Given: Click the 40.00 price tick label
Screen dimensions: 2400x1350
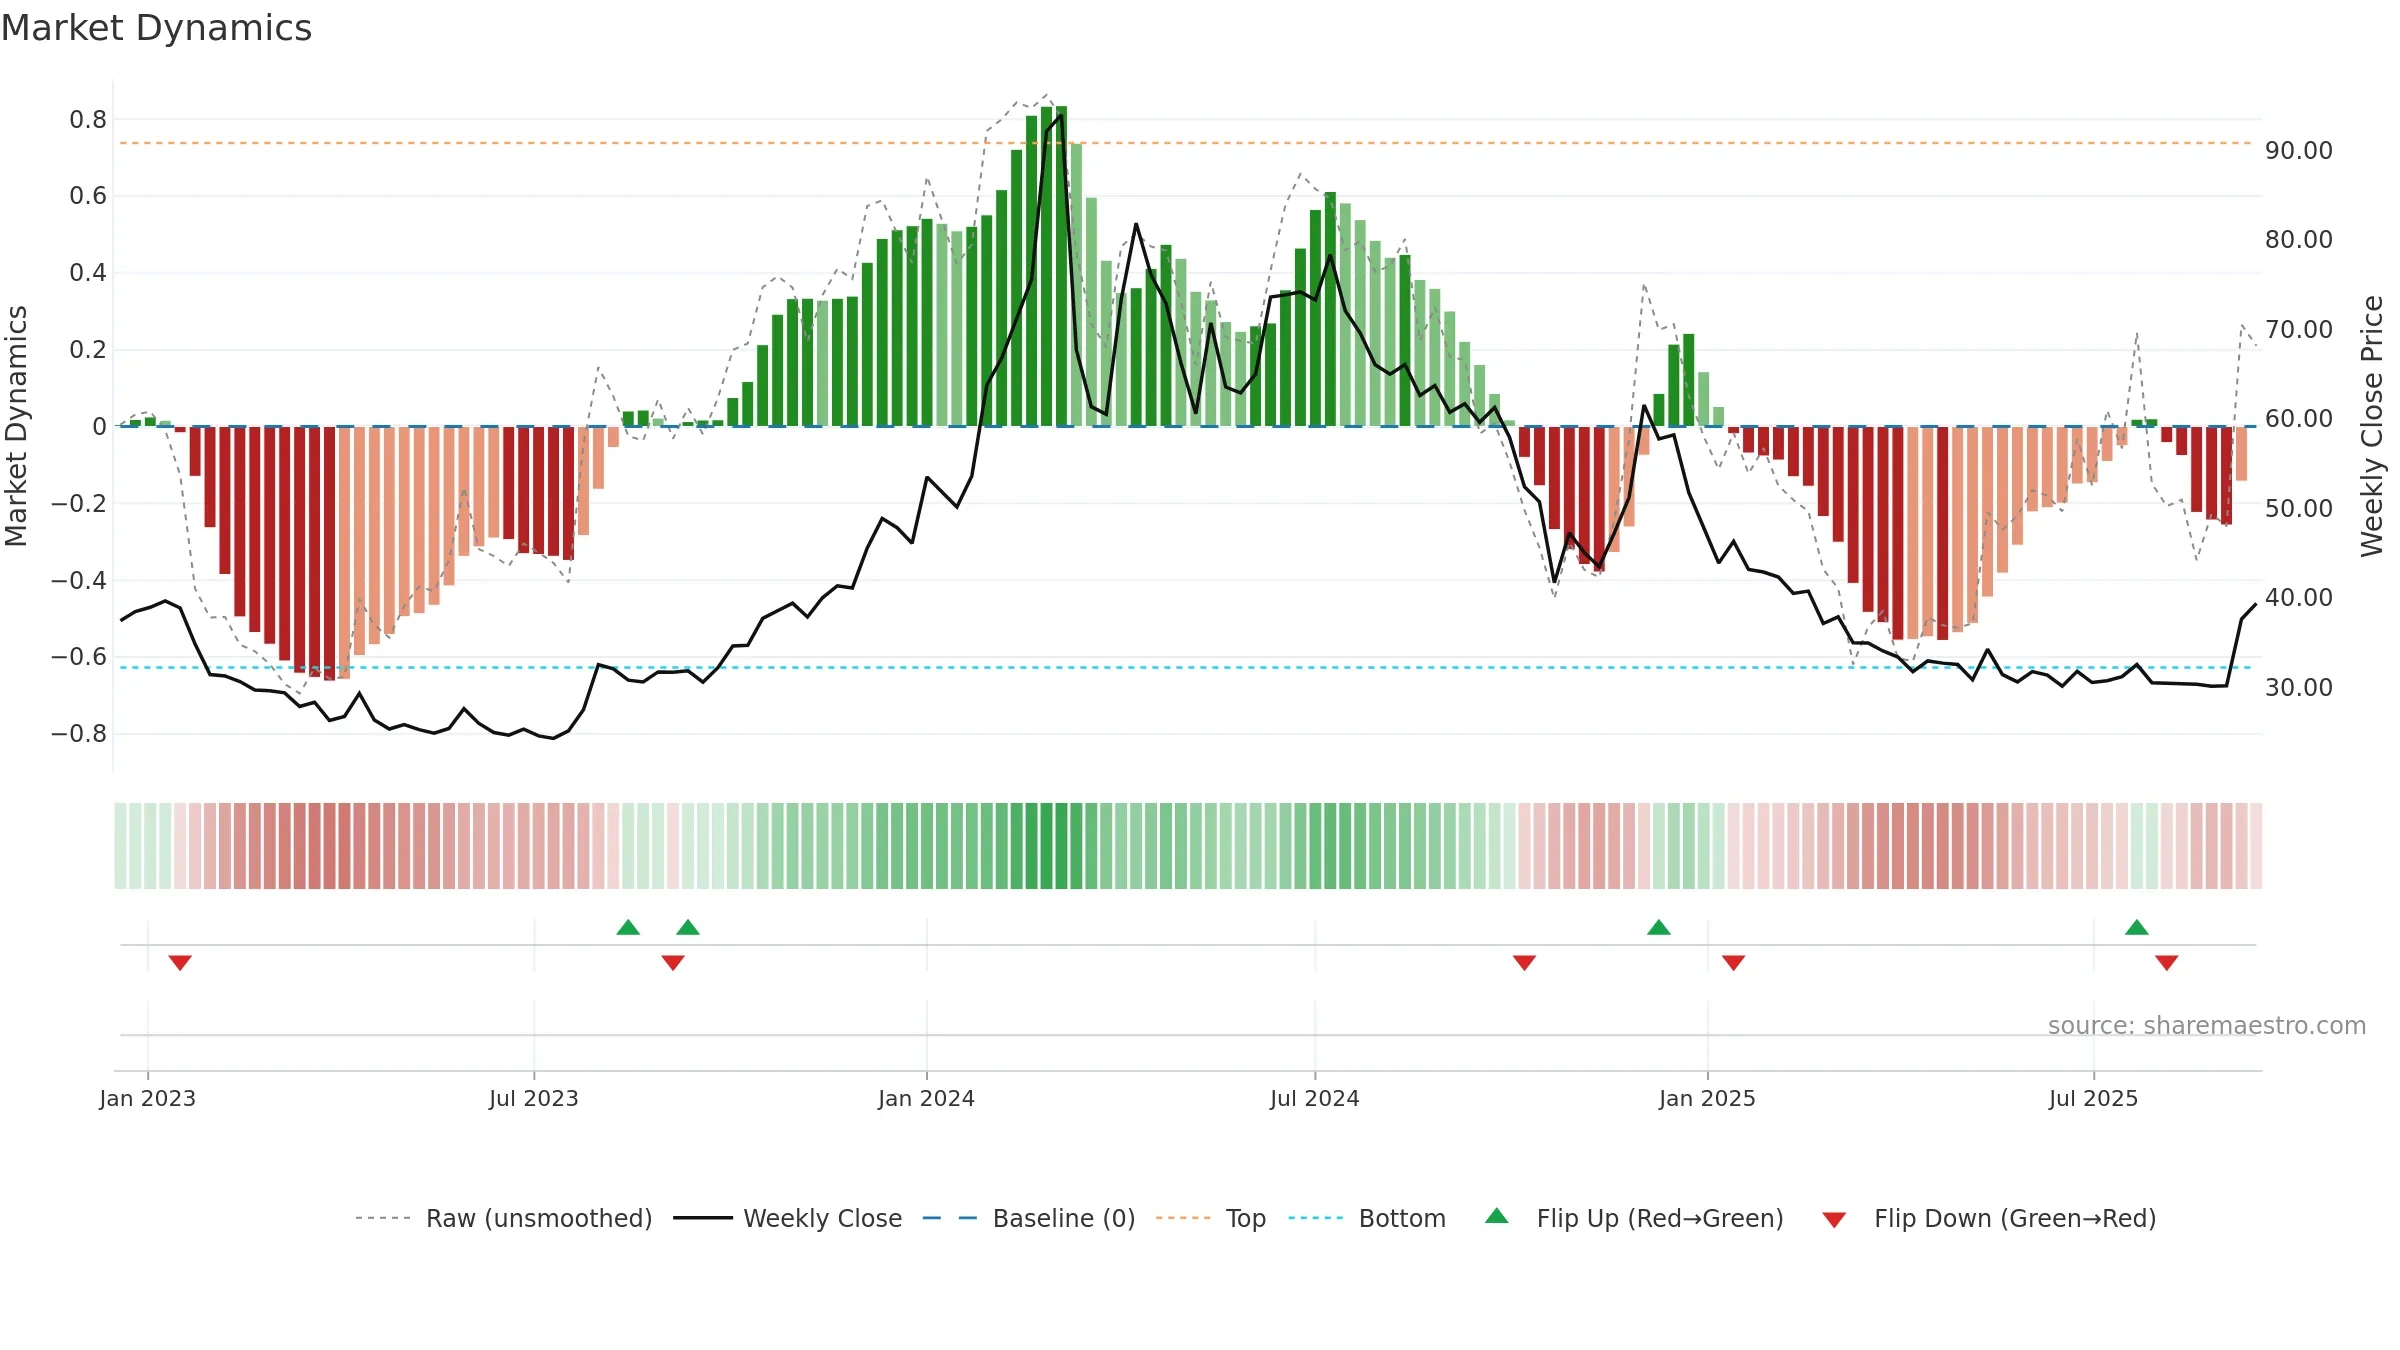Looking at the screenshot, I should [x=2299, y=598].
